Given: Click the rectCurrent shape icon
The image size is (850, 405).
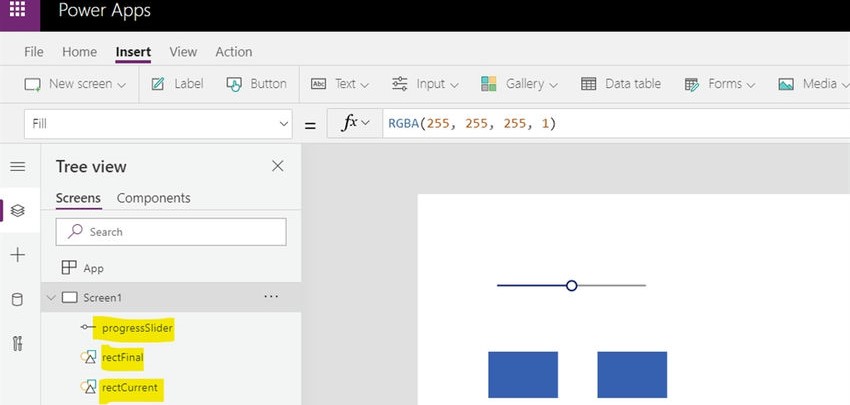Looking at the screenshot, I should tap(88, 387).
